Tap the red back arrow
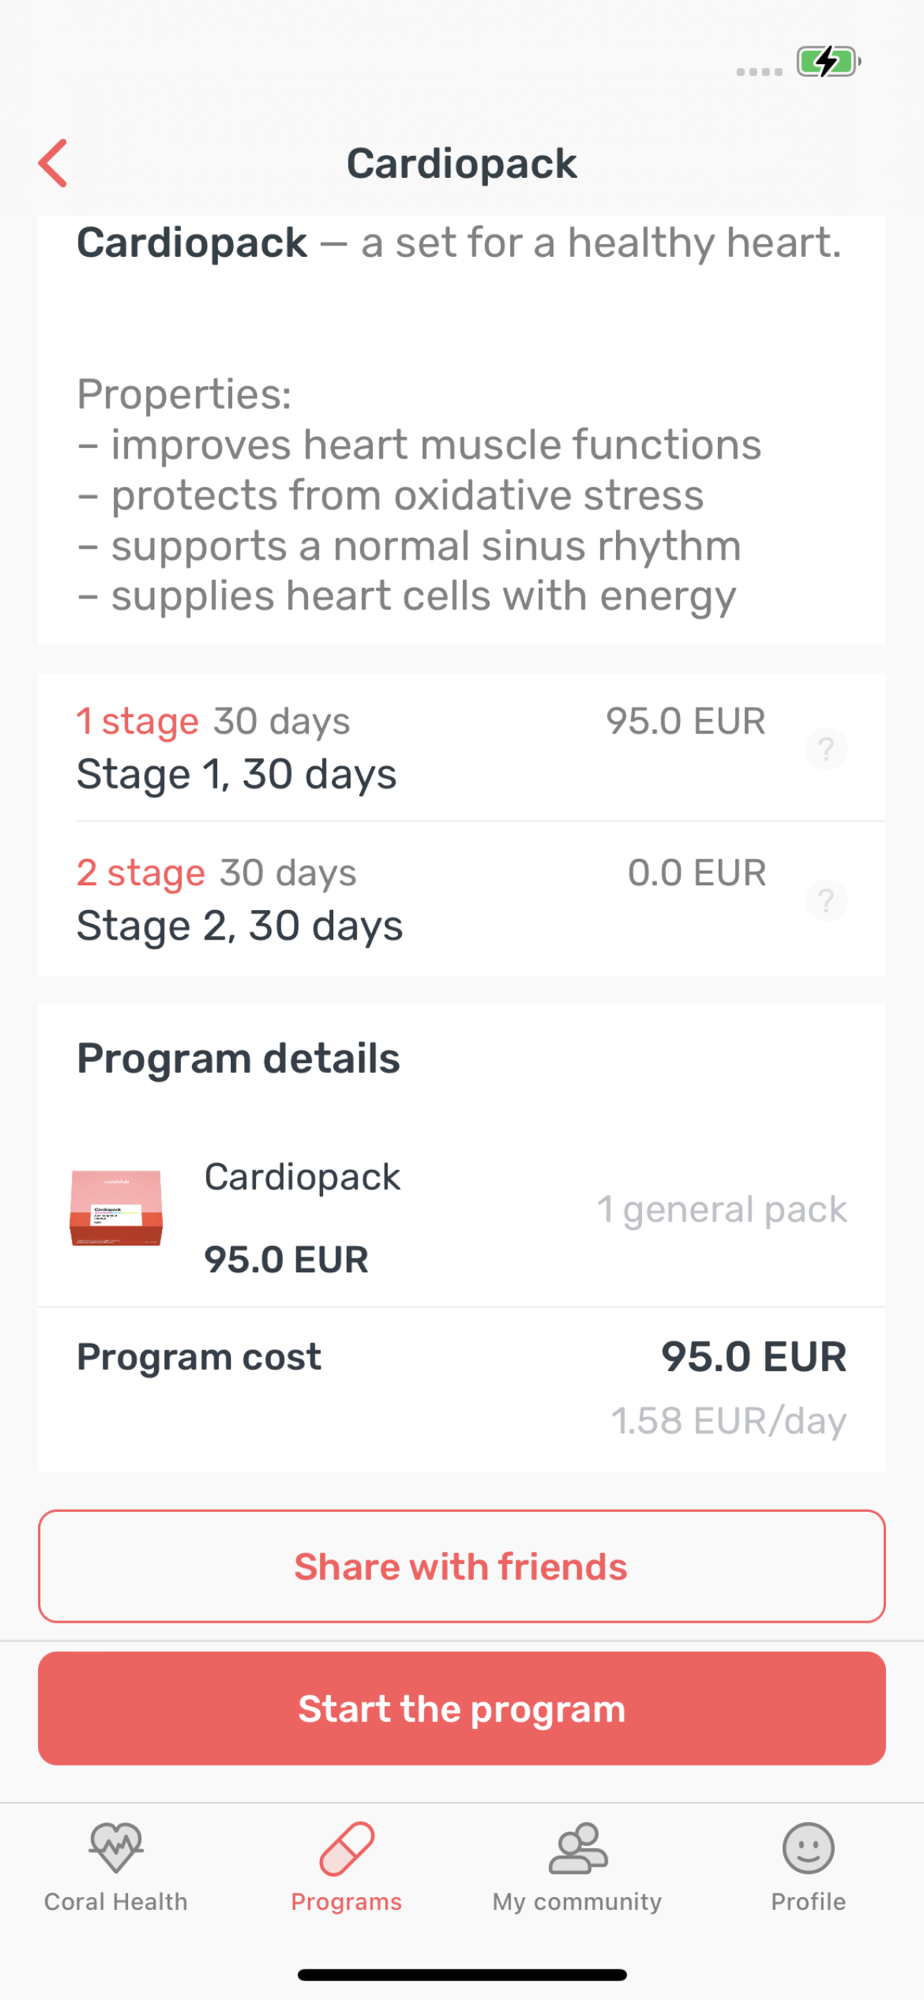 click(x=54, y=163)
